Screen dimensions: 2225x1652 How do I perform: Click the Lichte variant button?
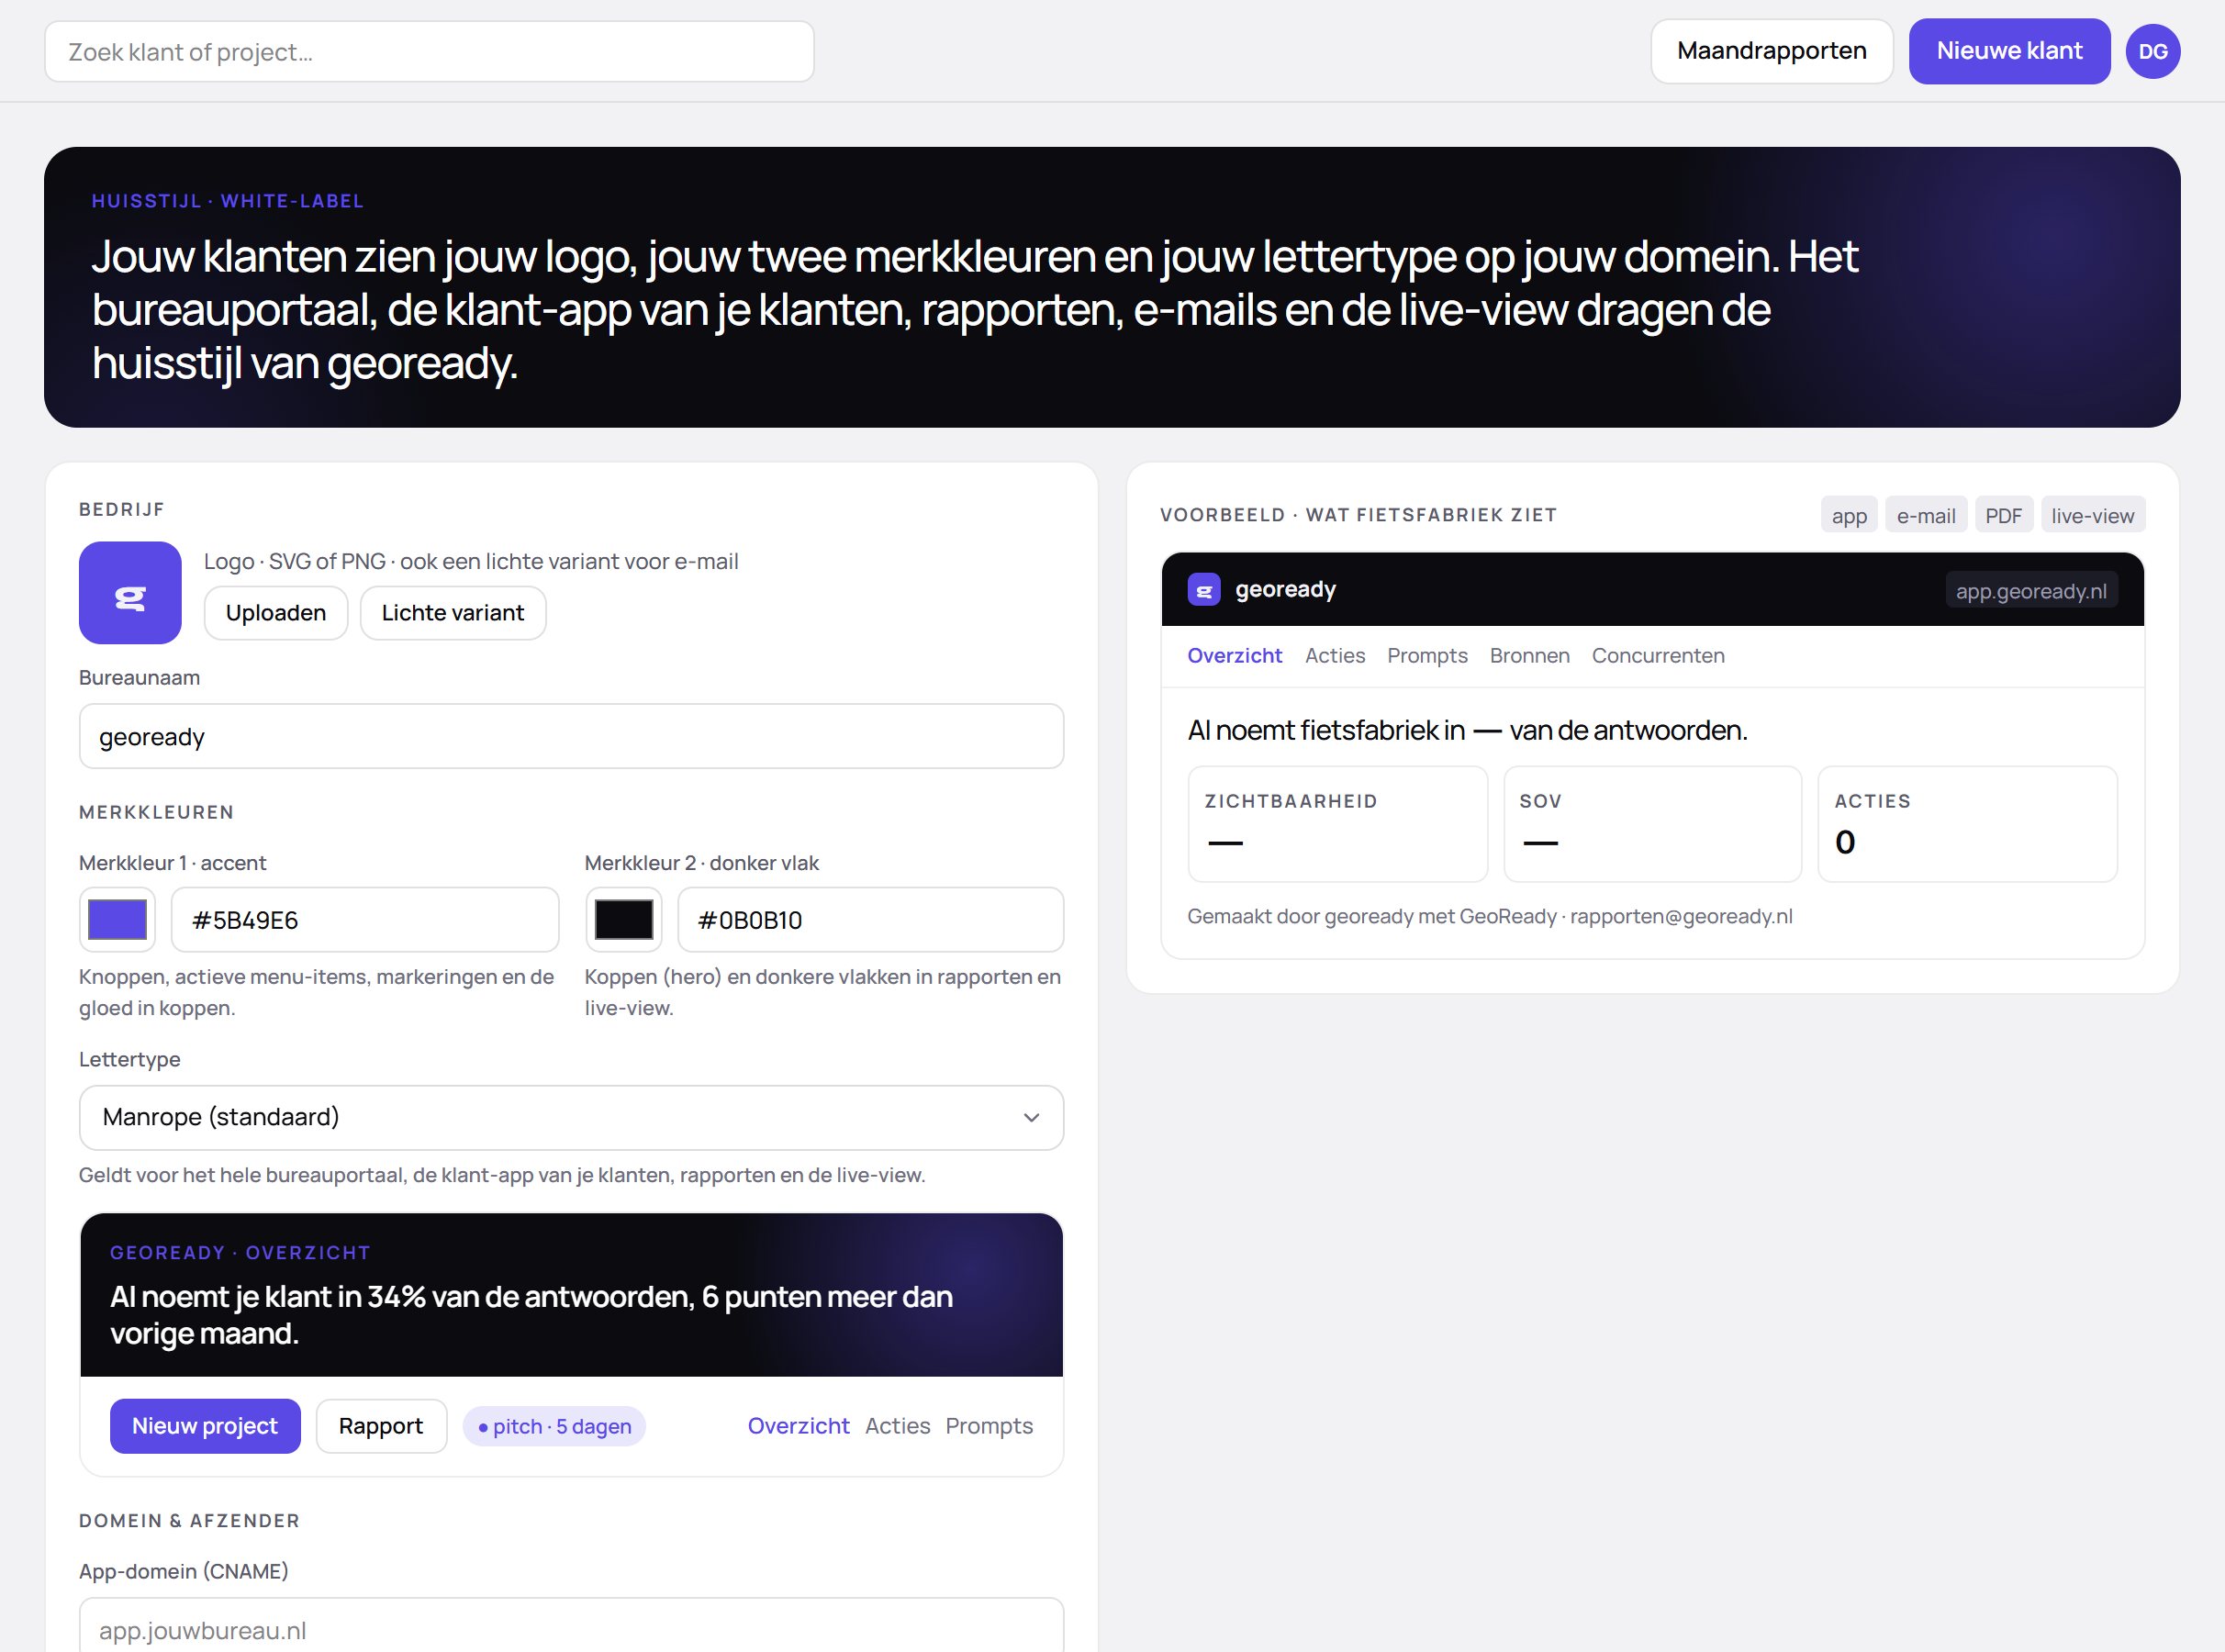(x=453, y=613)
